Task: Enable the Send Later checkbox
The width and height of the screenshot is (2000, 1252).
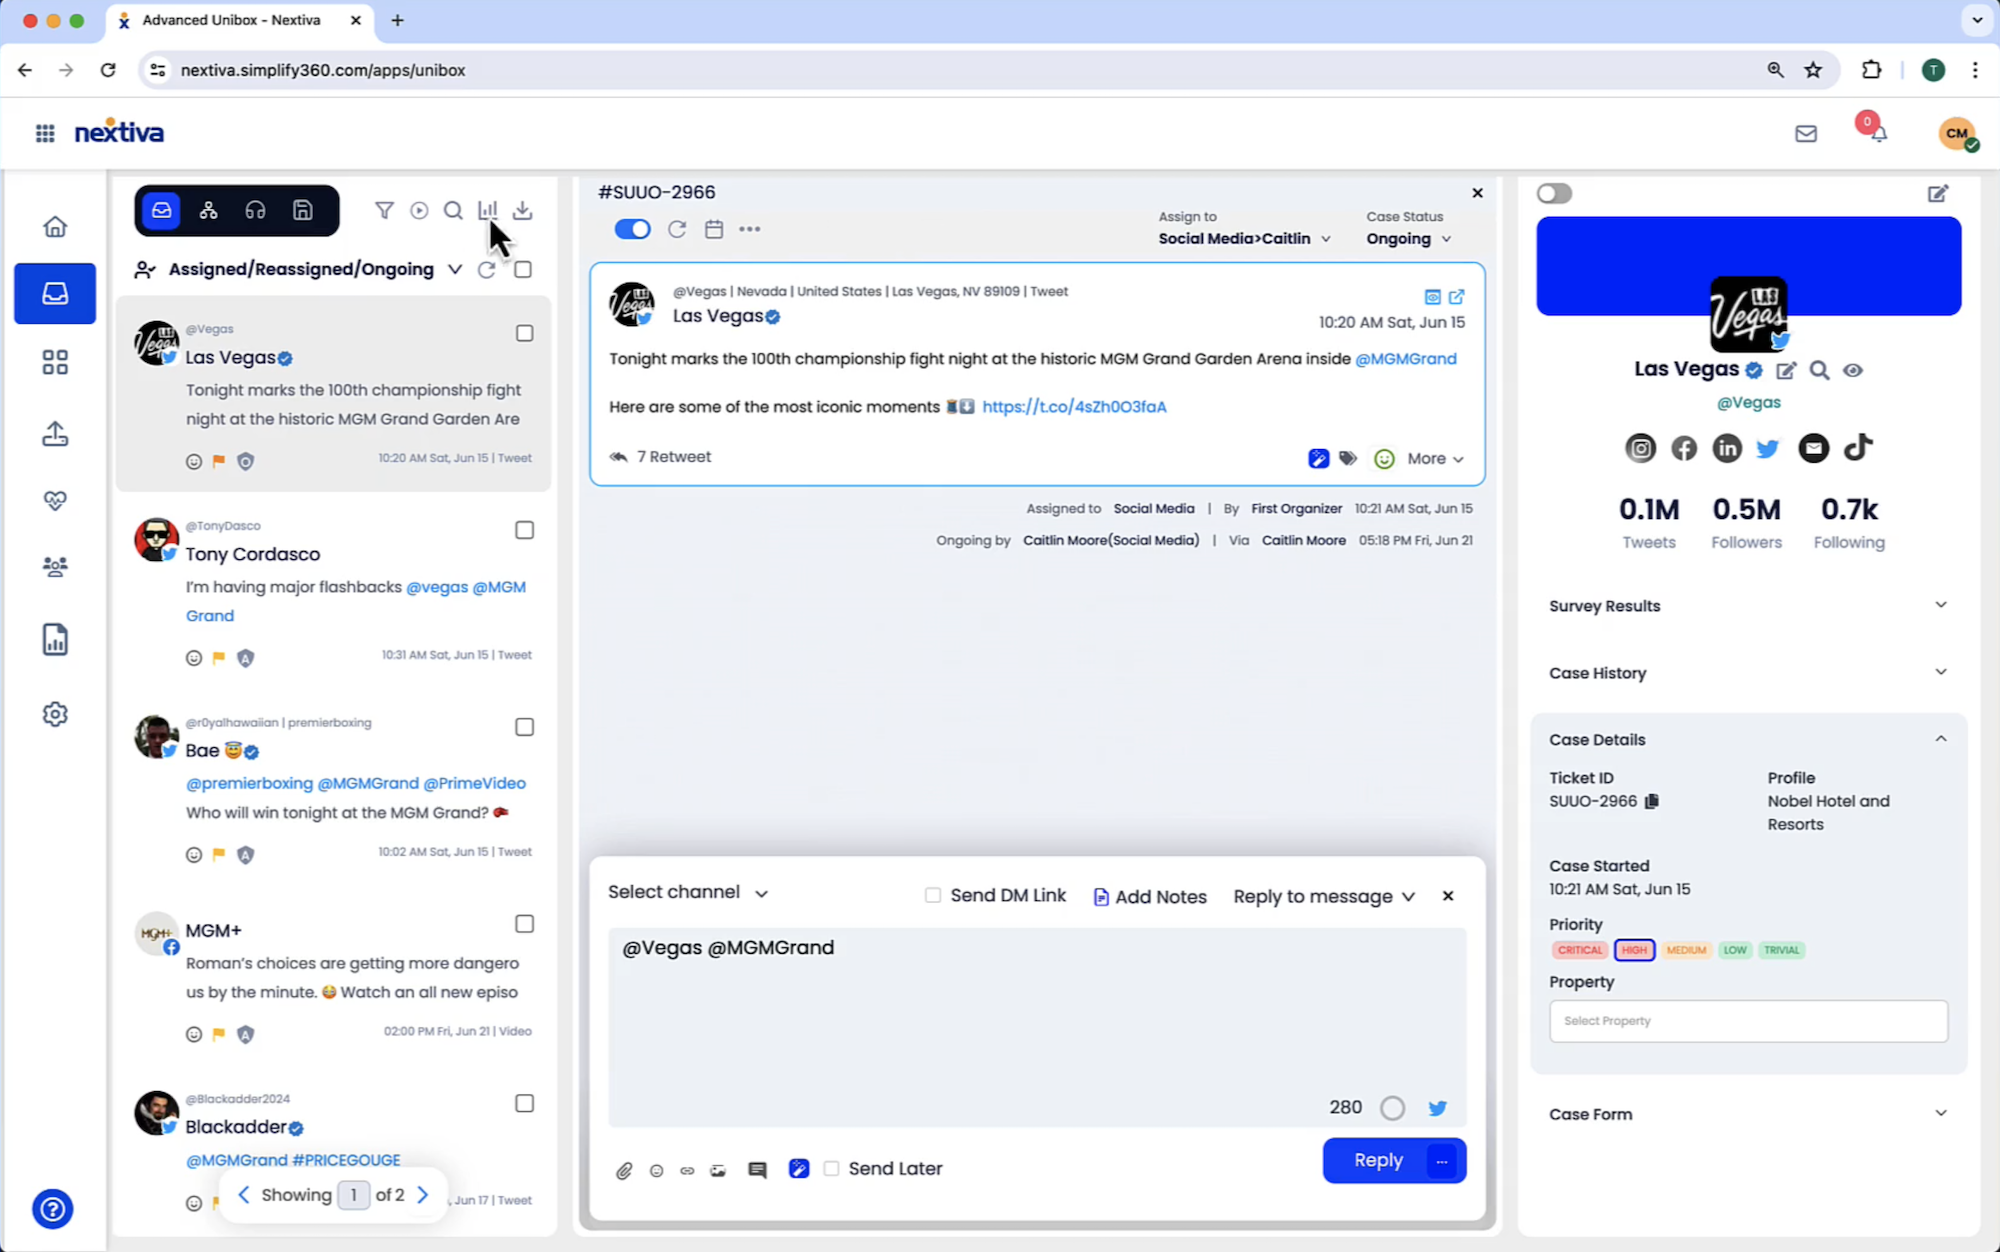Action: (831, 1168)
